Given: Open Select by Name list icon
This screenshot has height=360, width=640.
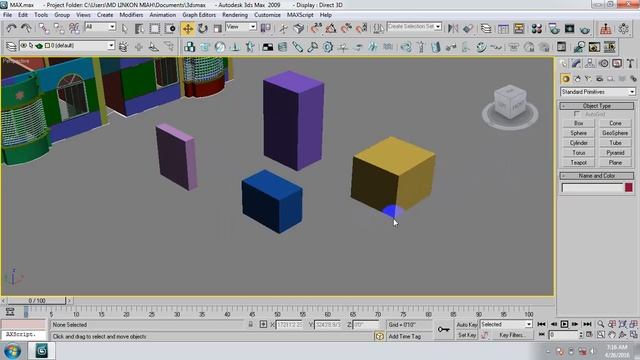Looking at the screenshot, I should [139, 28].
